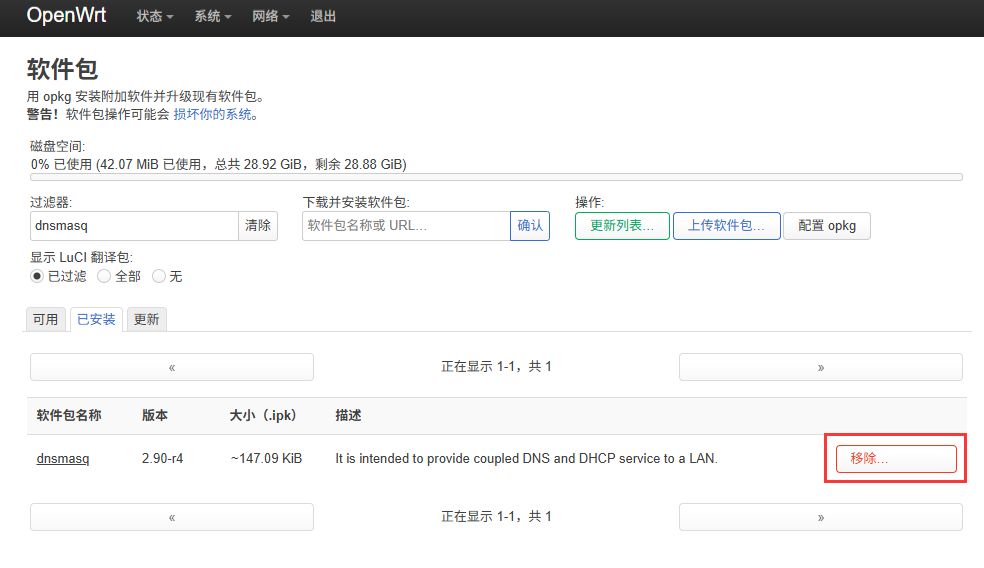The height and width of the screenshot is (568, 984).
Task: Click the 配置 opkg button
Action: (x=827, y=226)
